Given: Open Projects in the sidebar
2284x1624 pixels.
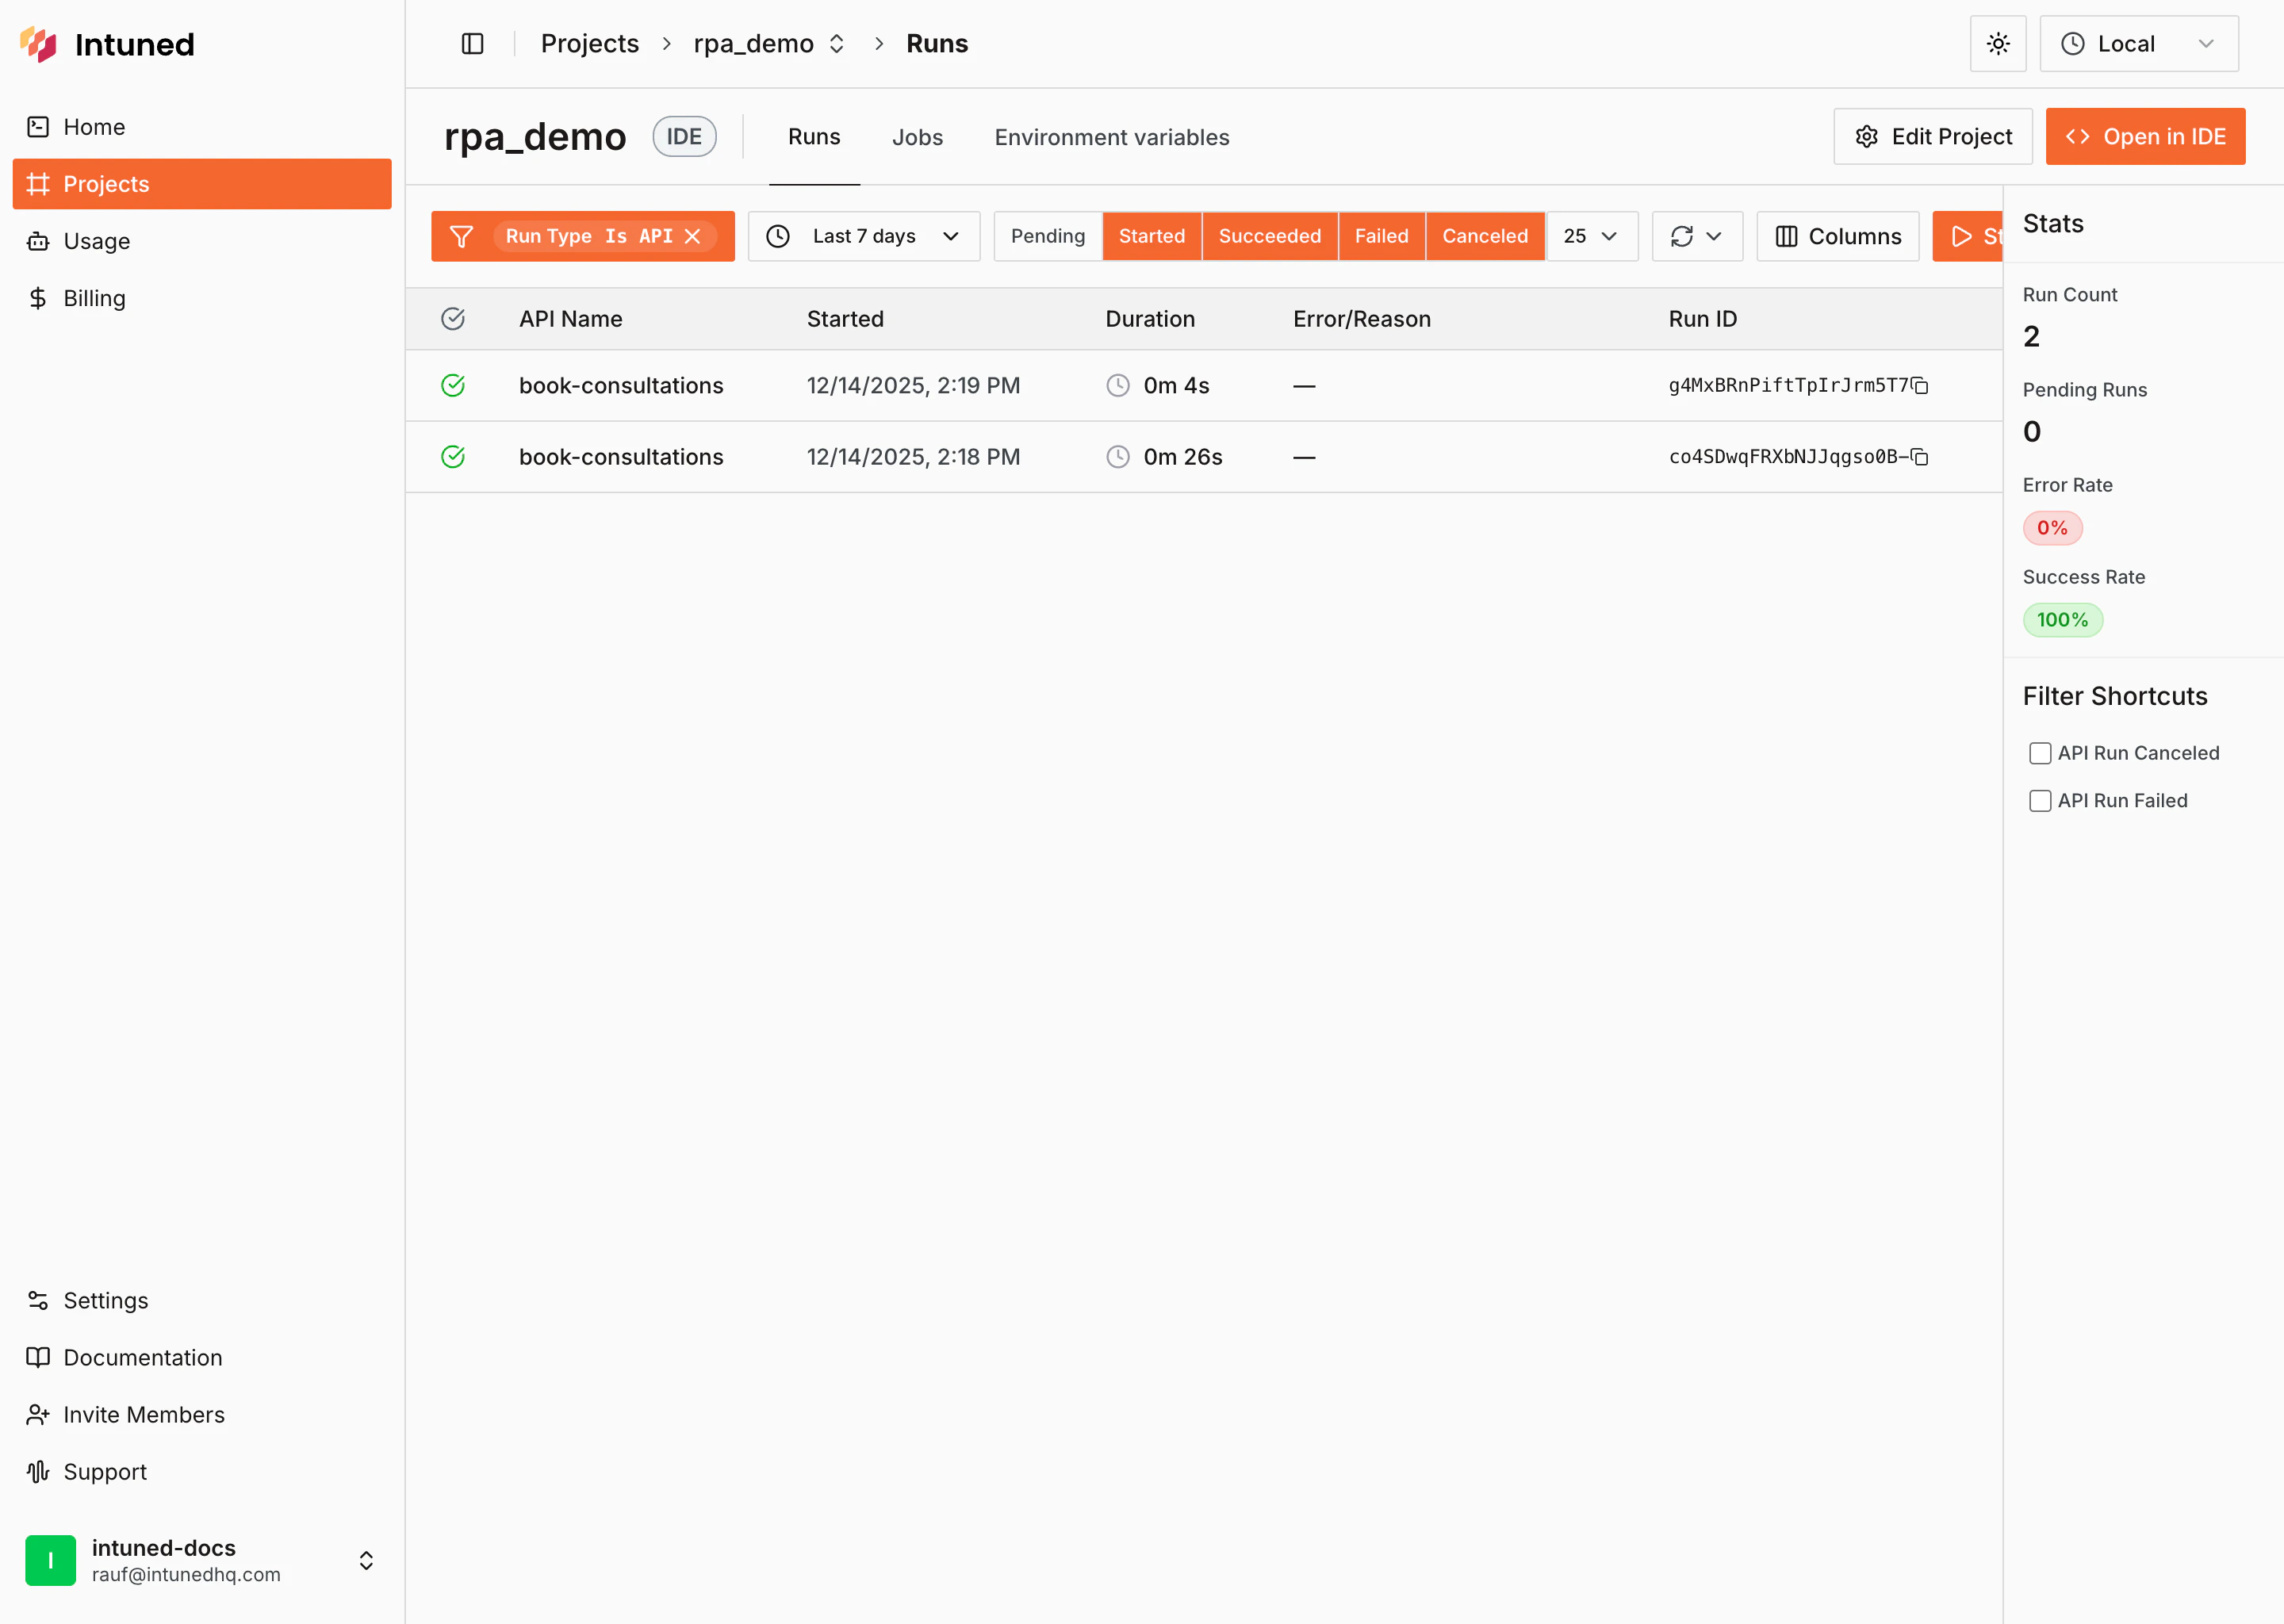Looking at the screenshot, I should tap(202, 184).
